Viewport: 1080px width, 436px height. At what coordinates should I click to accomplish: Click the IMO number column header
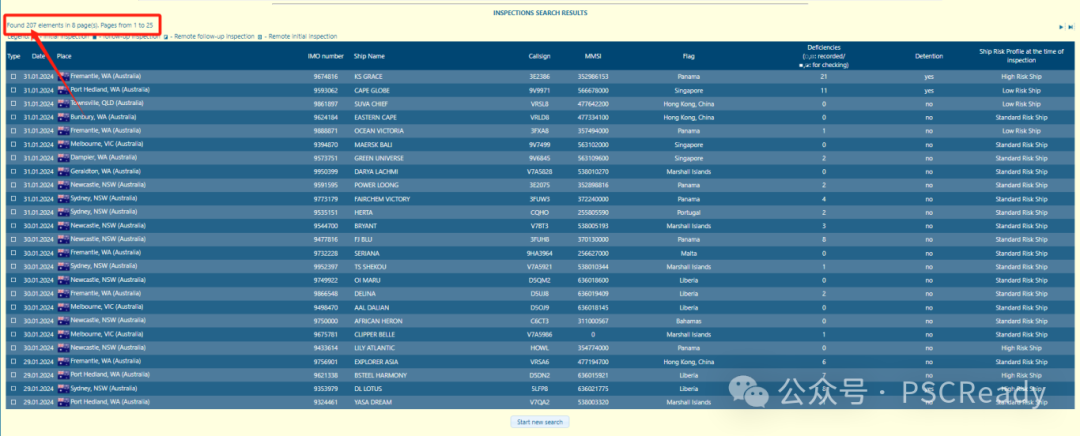[x=326, y=56]
